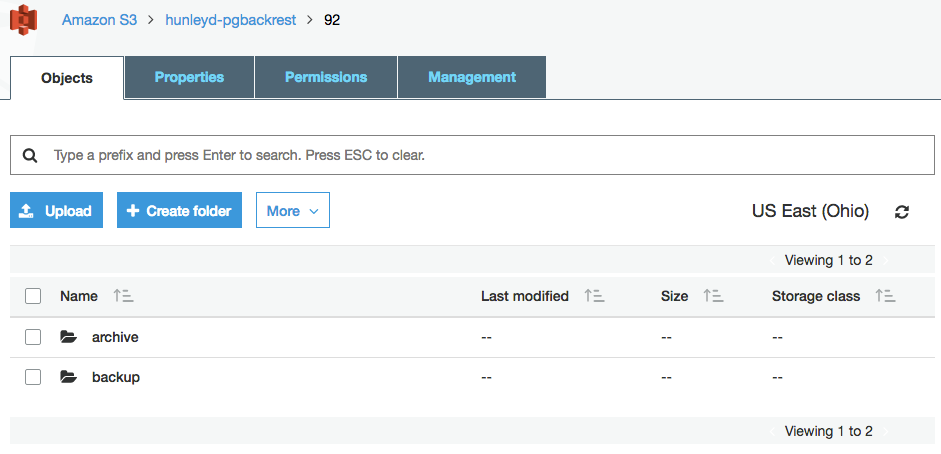Sort by Size using its sort icon
Viewport: 941px width, 454px height.
714,296
